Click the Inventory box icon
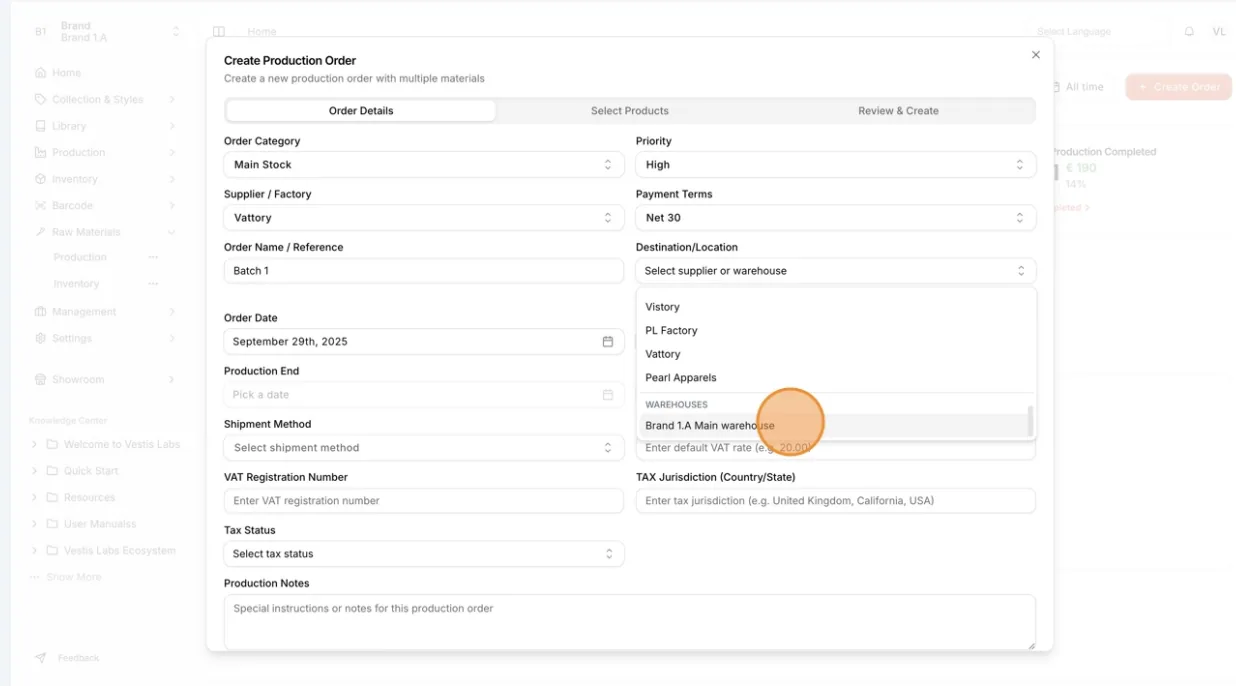 pyautogui.click(x=40, y=179)
